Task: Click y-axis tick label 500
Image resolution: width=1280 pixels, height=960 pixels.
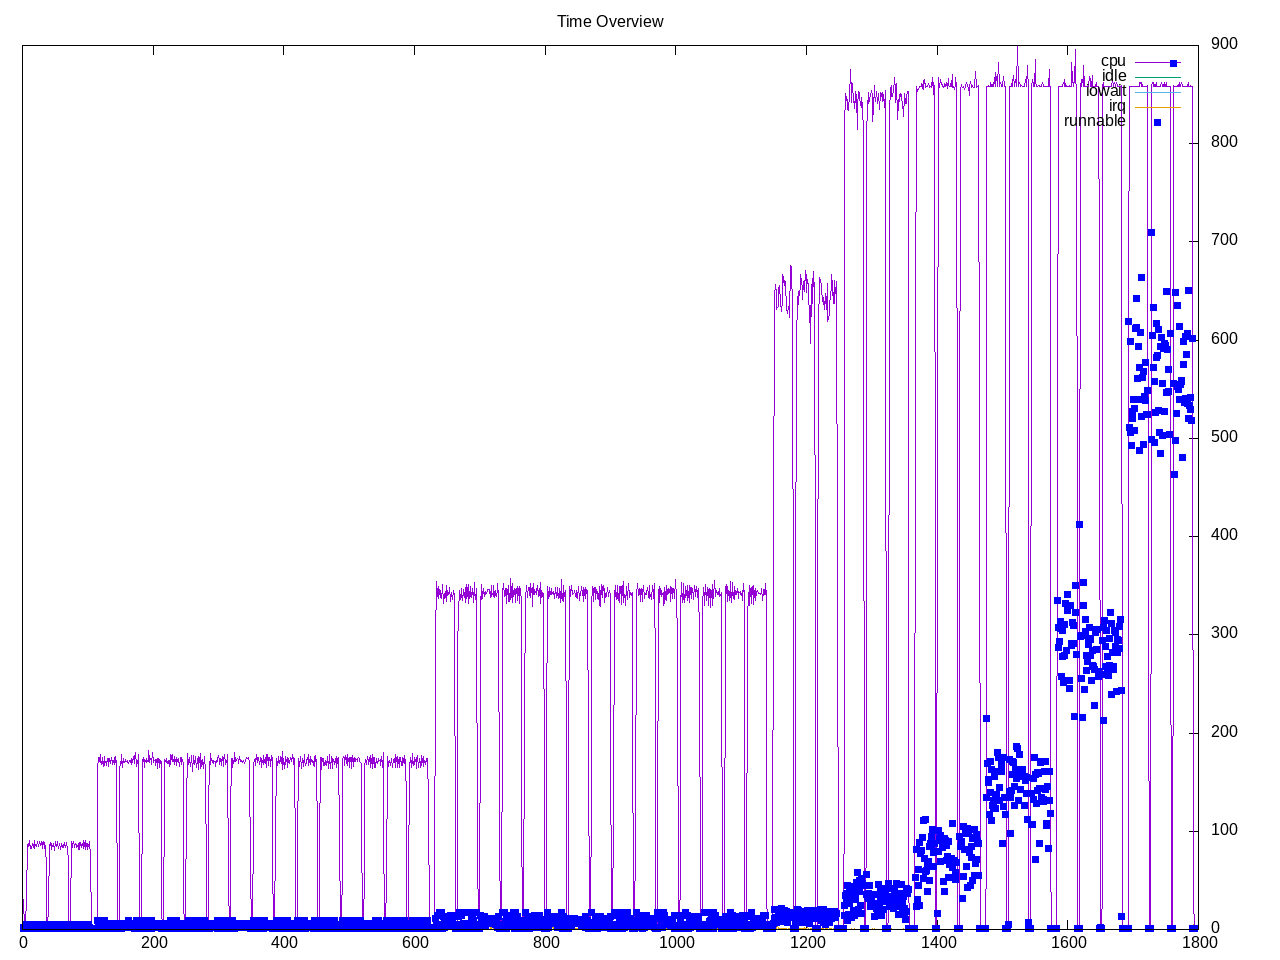Action: [x=1224, y=437]
